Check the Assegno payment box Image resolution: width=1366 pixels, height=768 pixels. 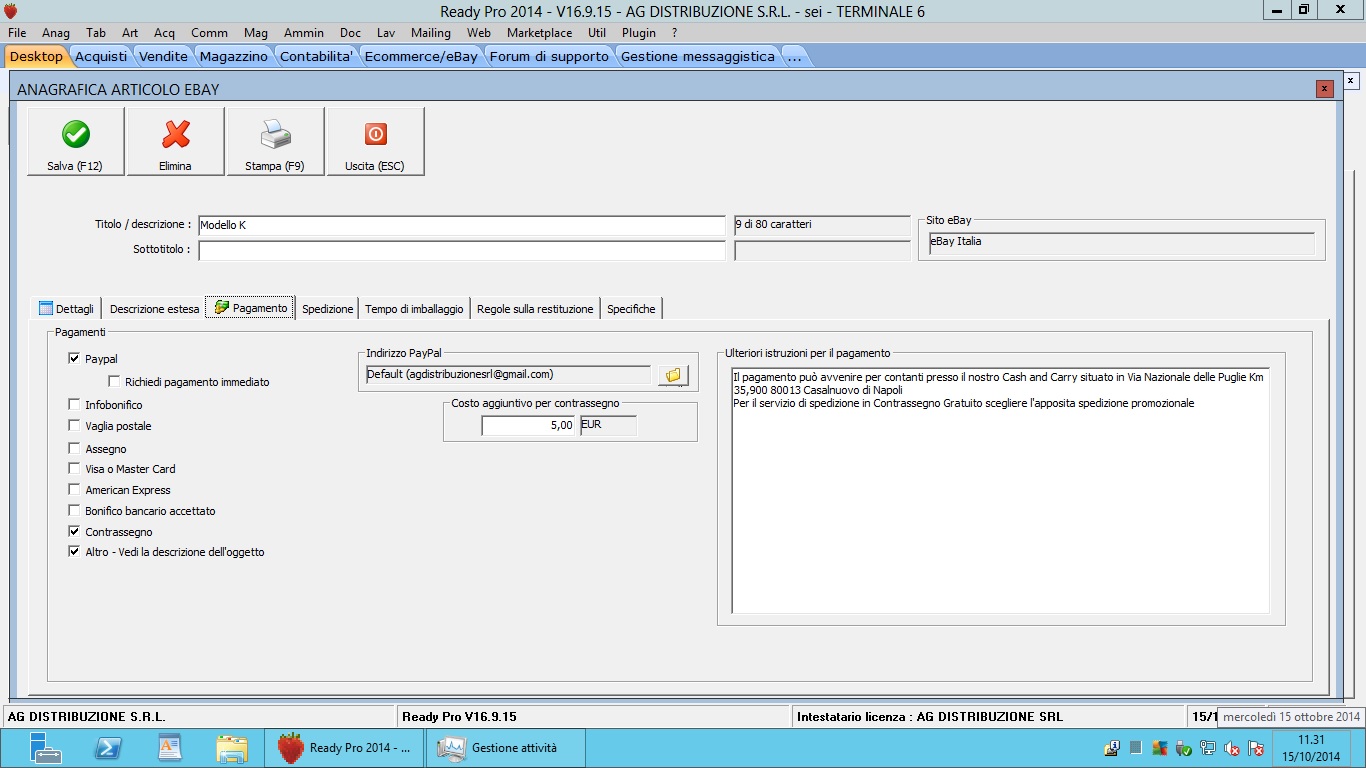coord(74,449)
